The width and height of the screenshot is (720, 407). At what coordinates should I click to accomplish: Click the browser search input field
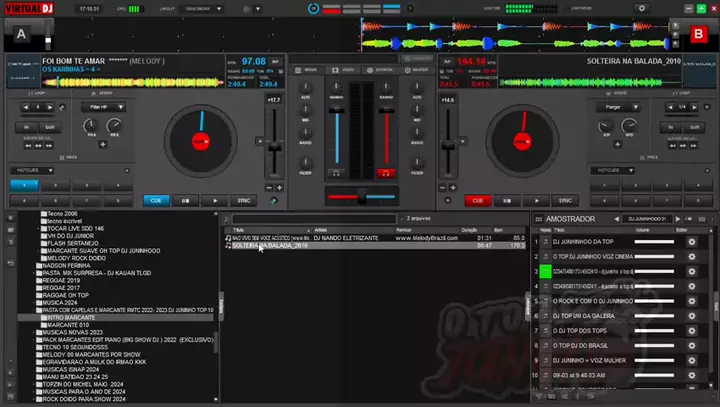click(314, 219)
